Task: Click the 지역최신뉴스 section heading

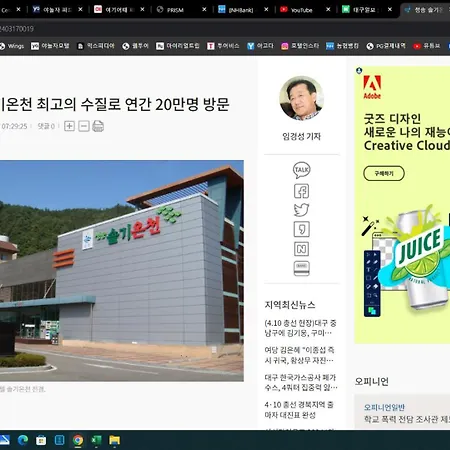Action: pyautogui.click(x=290, y=305)
